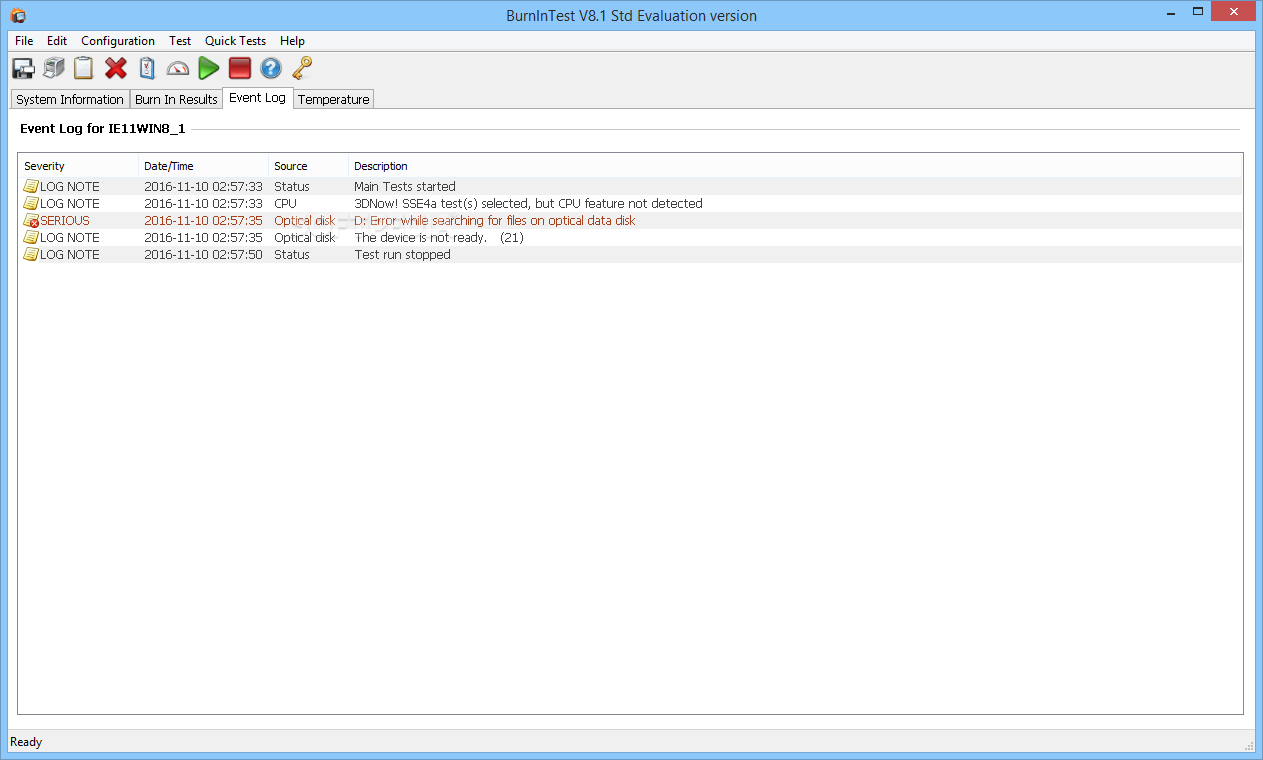Open the Configuration menu

click(x=118, y=41)
